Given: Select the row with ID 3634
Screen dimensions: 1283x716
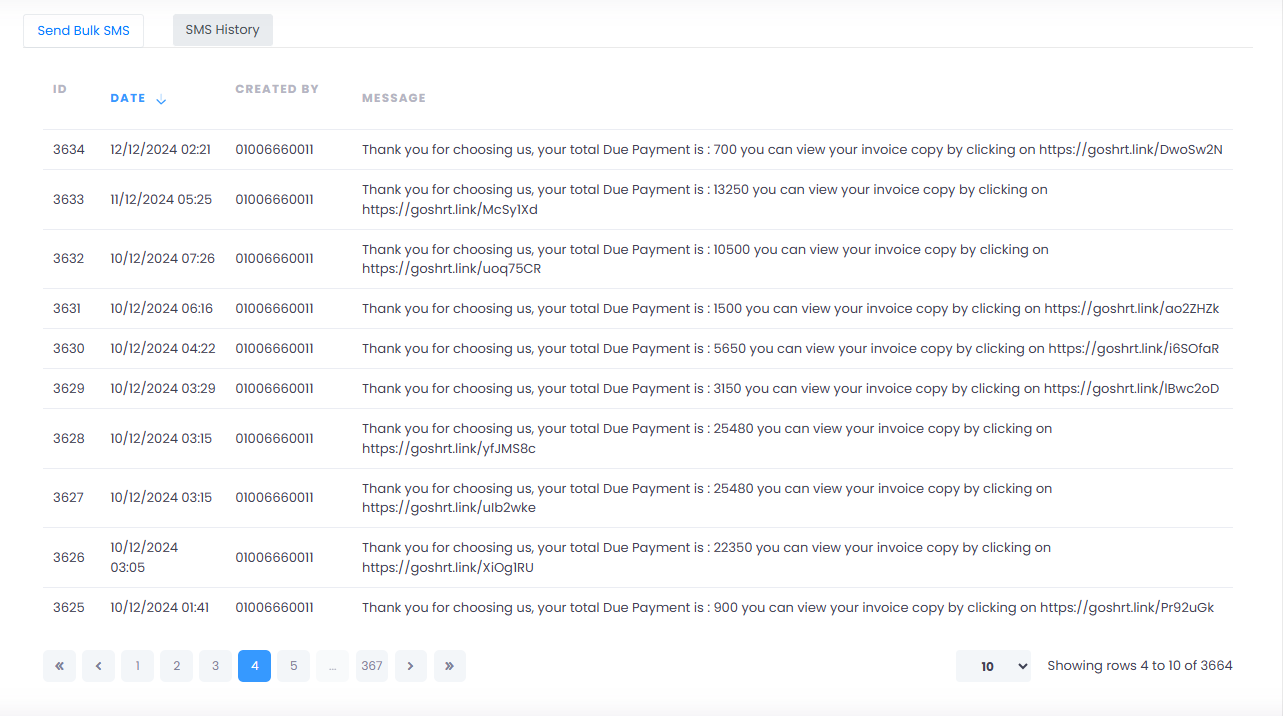Looking at the screenshot, I should (69, 150).
